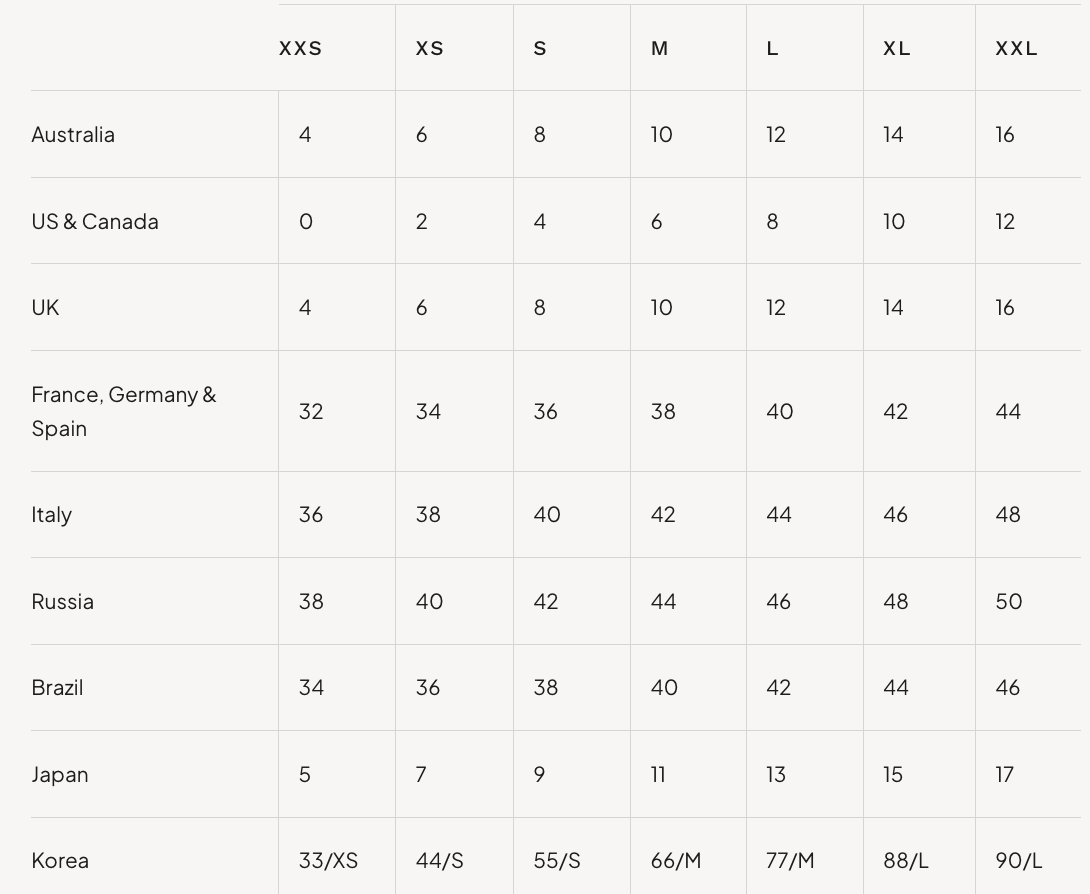Click the M column header
Image resolution: width=1090 pixels, height=894 pixels.
(x=659, y=49)
